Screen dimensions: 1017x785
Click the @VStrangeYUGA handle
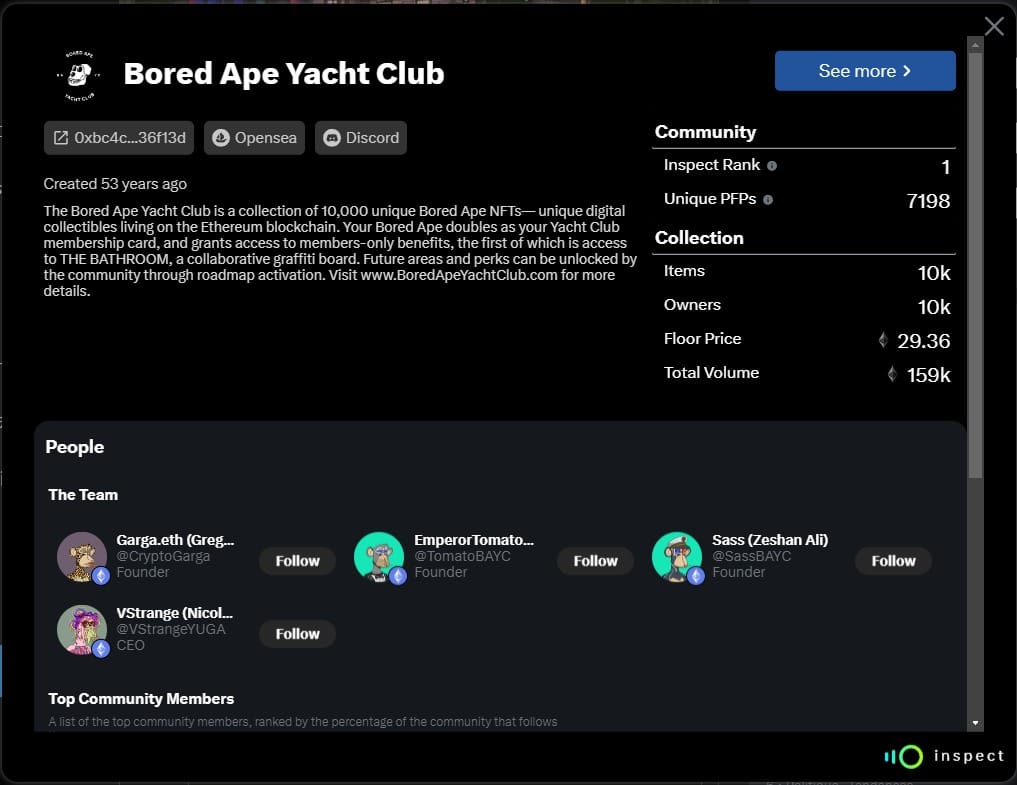click(171, 629)
